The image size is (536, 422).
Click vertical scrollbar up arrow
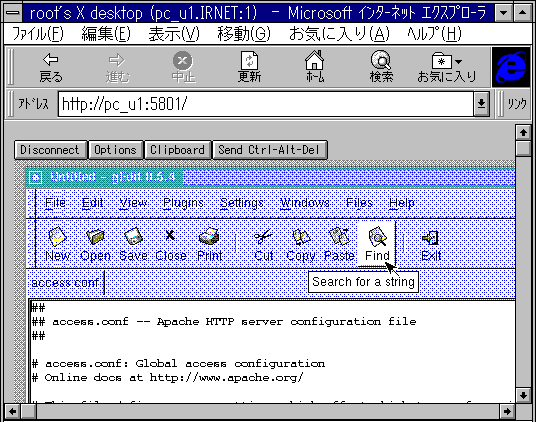523,133
